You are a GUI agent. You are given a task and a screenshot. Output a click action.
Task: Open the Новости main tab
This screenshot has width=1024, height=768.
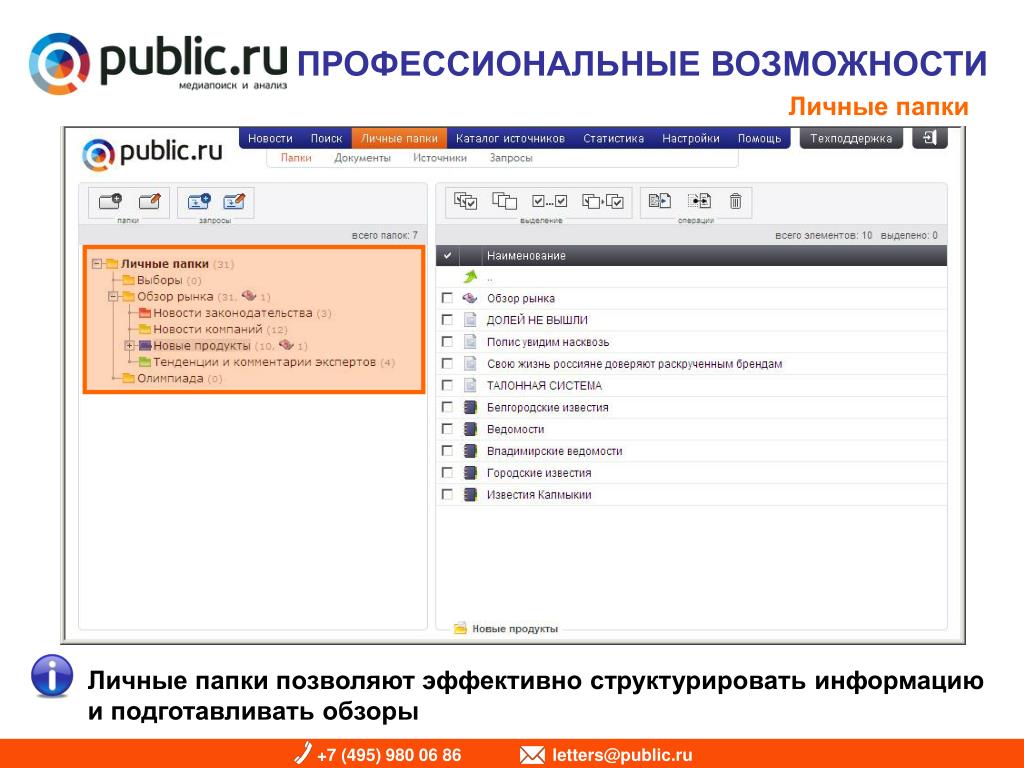pyautogui.click(x=270, y=138)
